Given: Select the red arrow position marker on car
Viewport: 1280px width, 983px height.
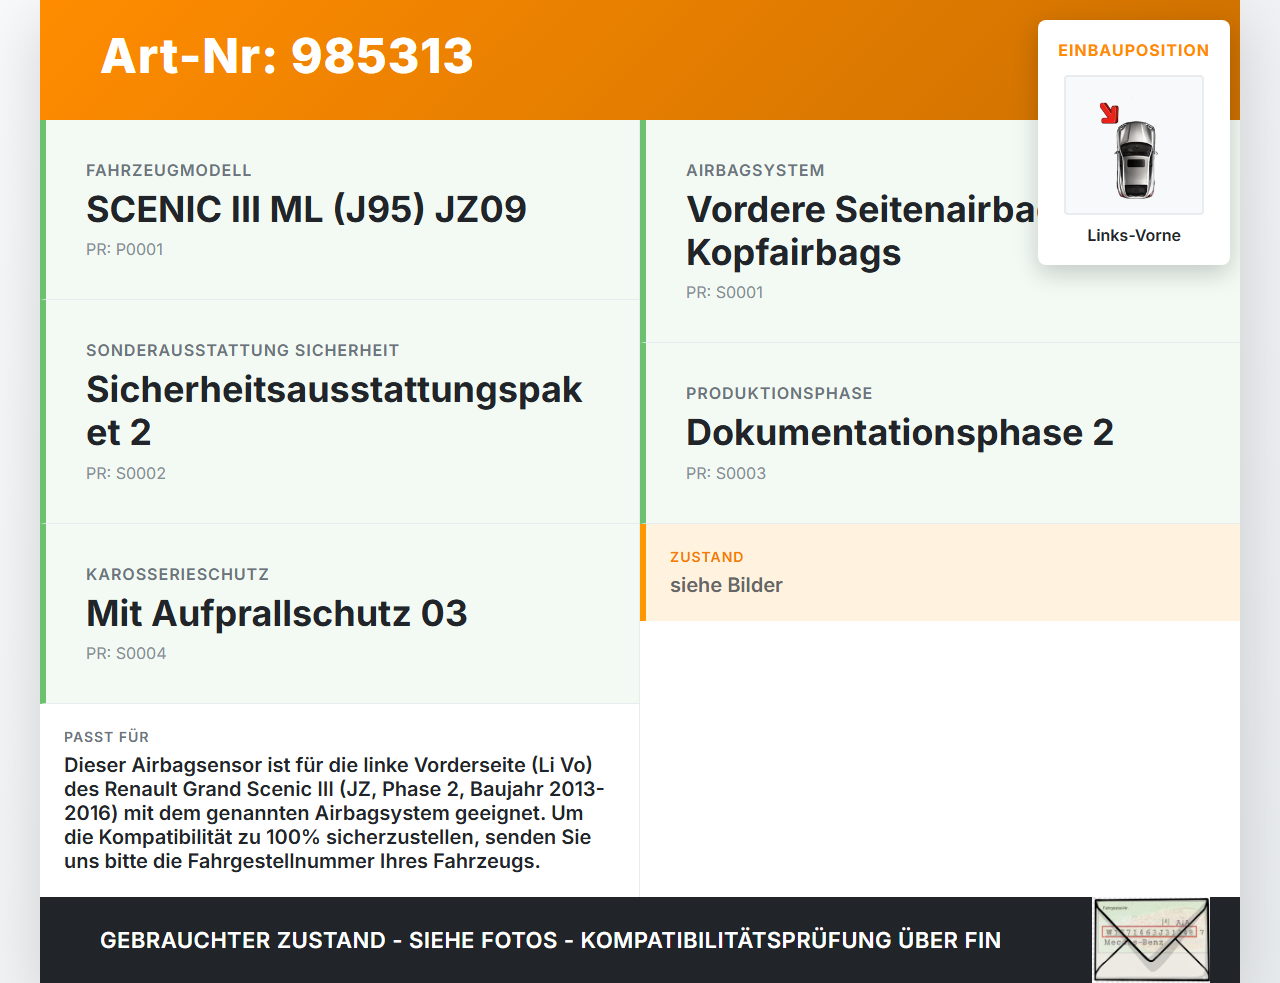Looking at the screenshot, I should (1110, 113).
